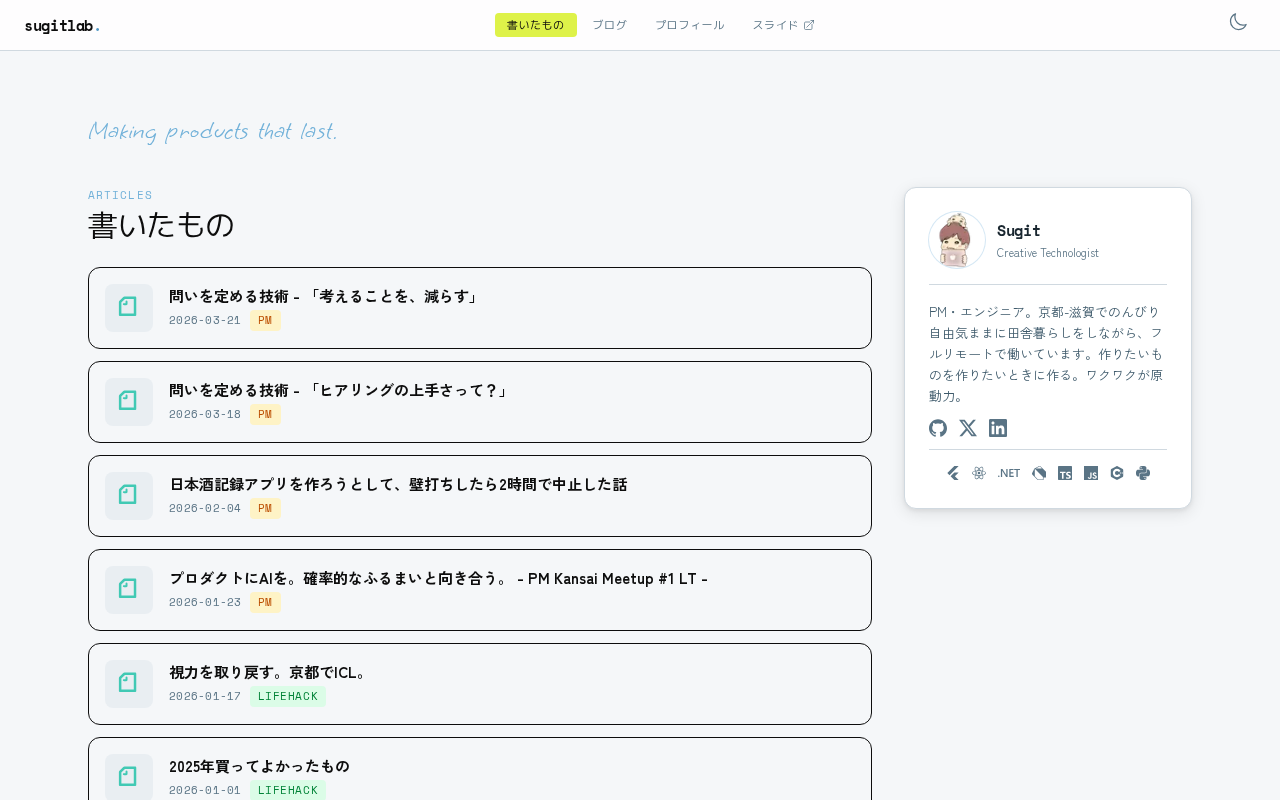Select the 書いたもの nav tab

pyautogui.click(x=535, y=25)
